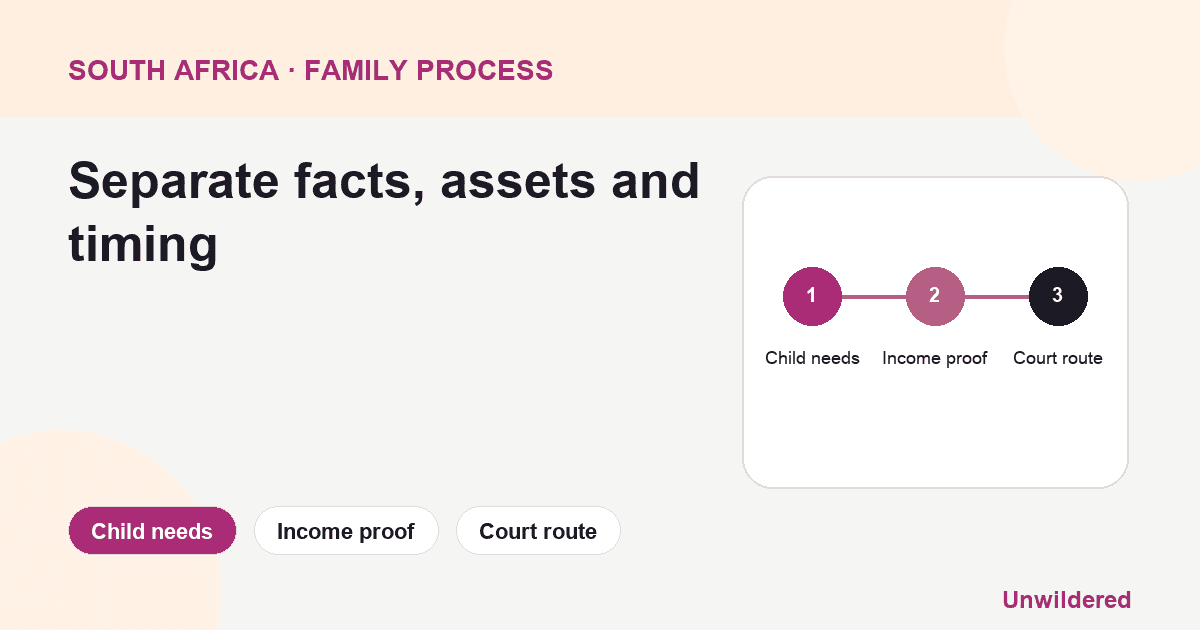Viewport: 1200px width, 630px height.
Task: Click the Separate facts, assets and timing title
Action: tap(384, 212)
